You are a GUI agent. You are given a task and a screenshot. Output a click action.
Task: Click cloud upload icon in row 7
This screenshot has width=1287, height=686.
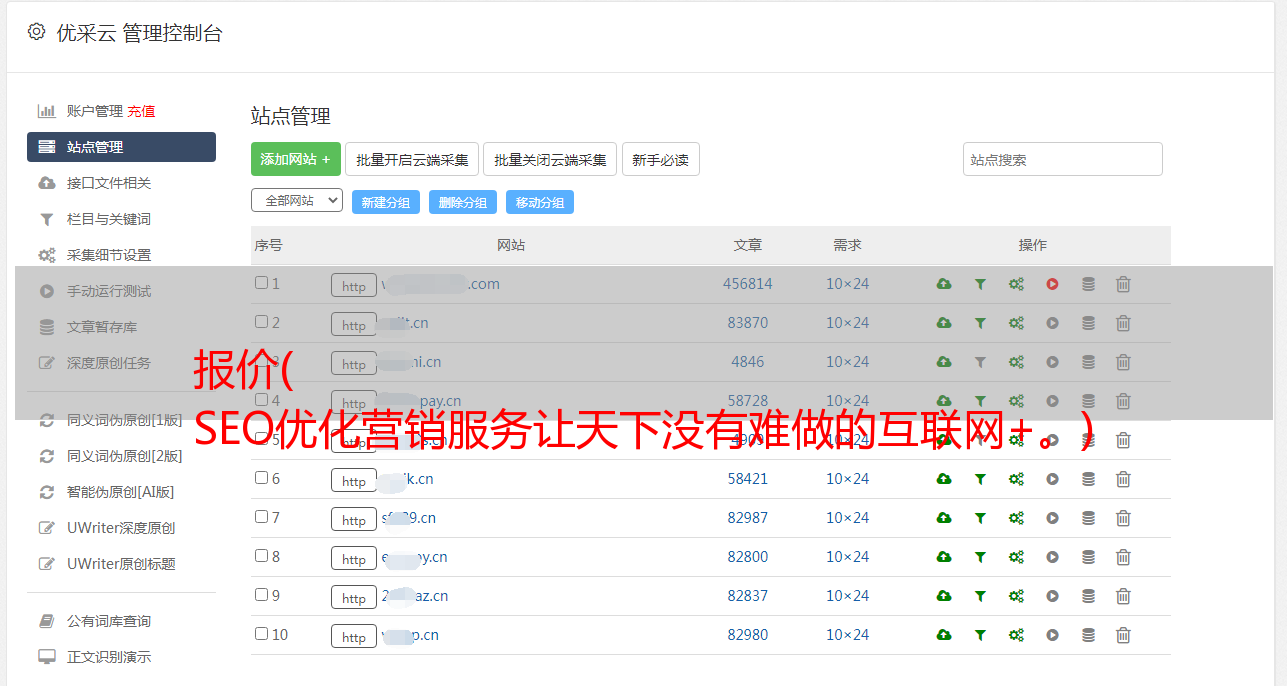pos(944,518)
